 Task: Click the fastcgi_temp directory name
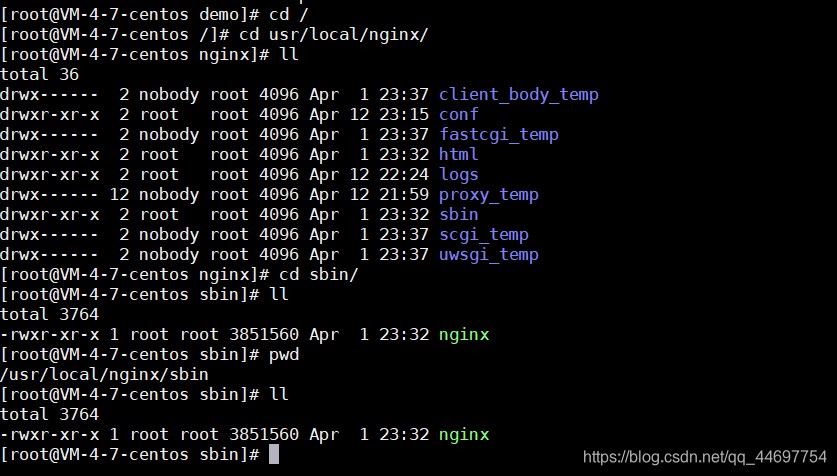tap(499, 135)
